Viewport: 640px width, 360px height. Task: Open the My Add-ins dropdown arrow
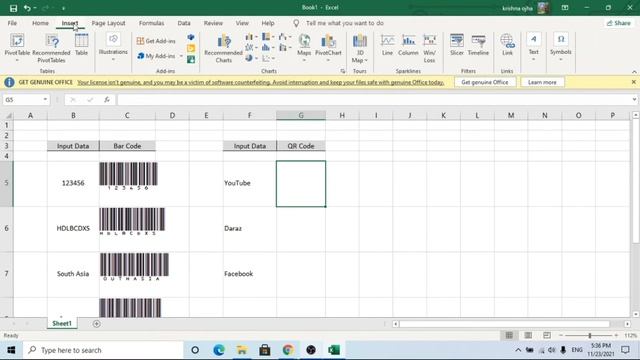(181, 56)
